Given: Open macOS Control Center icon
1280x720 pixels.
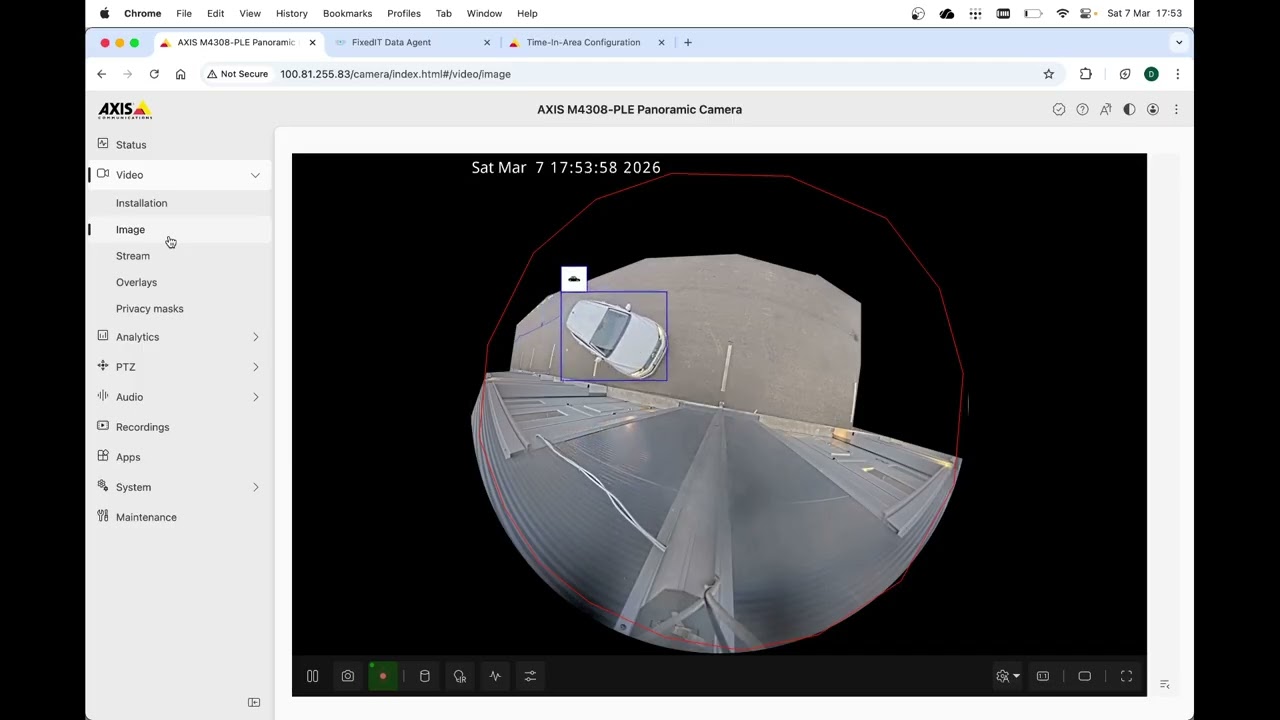Looking at the screenshot, I should [1086, 14].
